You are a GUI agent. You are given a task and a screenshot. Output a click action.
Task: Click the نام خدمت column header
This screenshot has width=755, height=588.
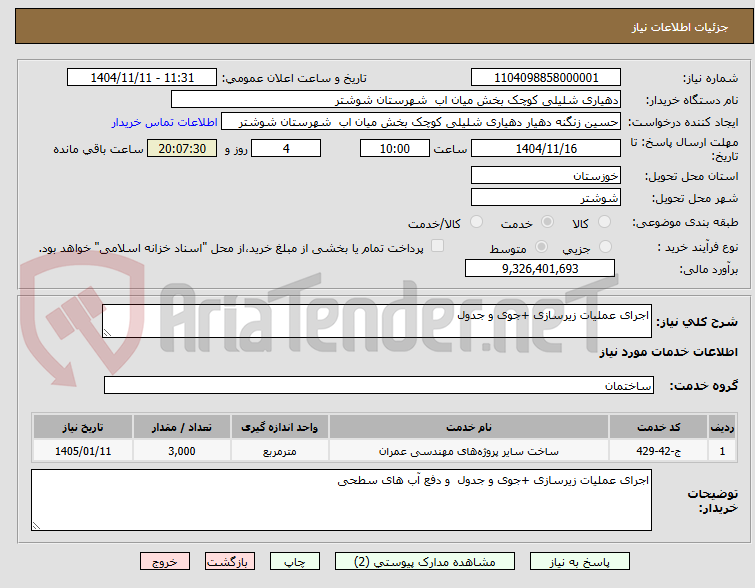pyautogui.click(x=469, y=428)
